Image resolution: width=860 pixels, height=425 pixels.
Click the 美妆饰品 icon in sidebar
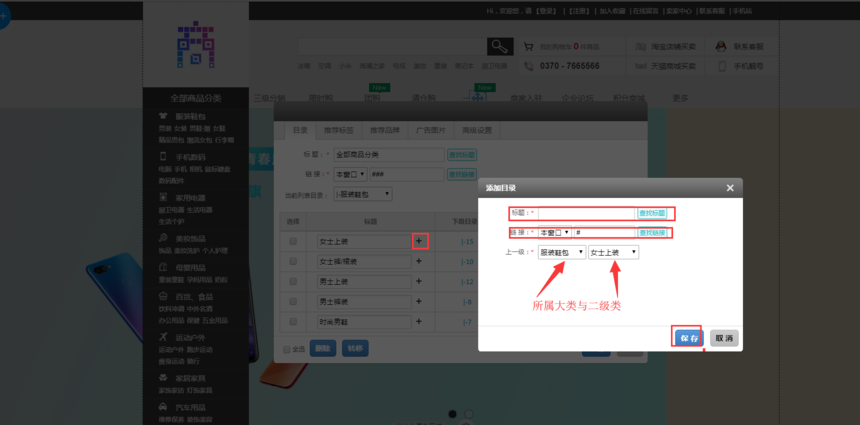click(163, 239)
